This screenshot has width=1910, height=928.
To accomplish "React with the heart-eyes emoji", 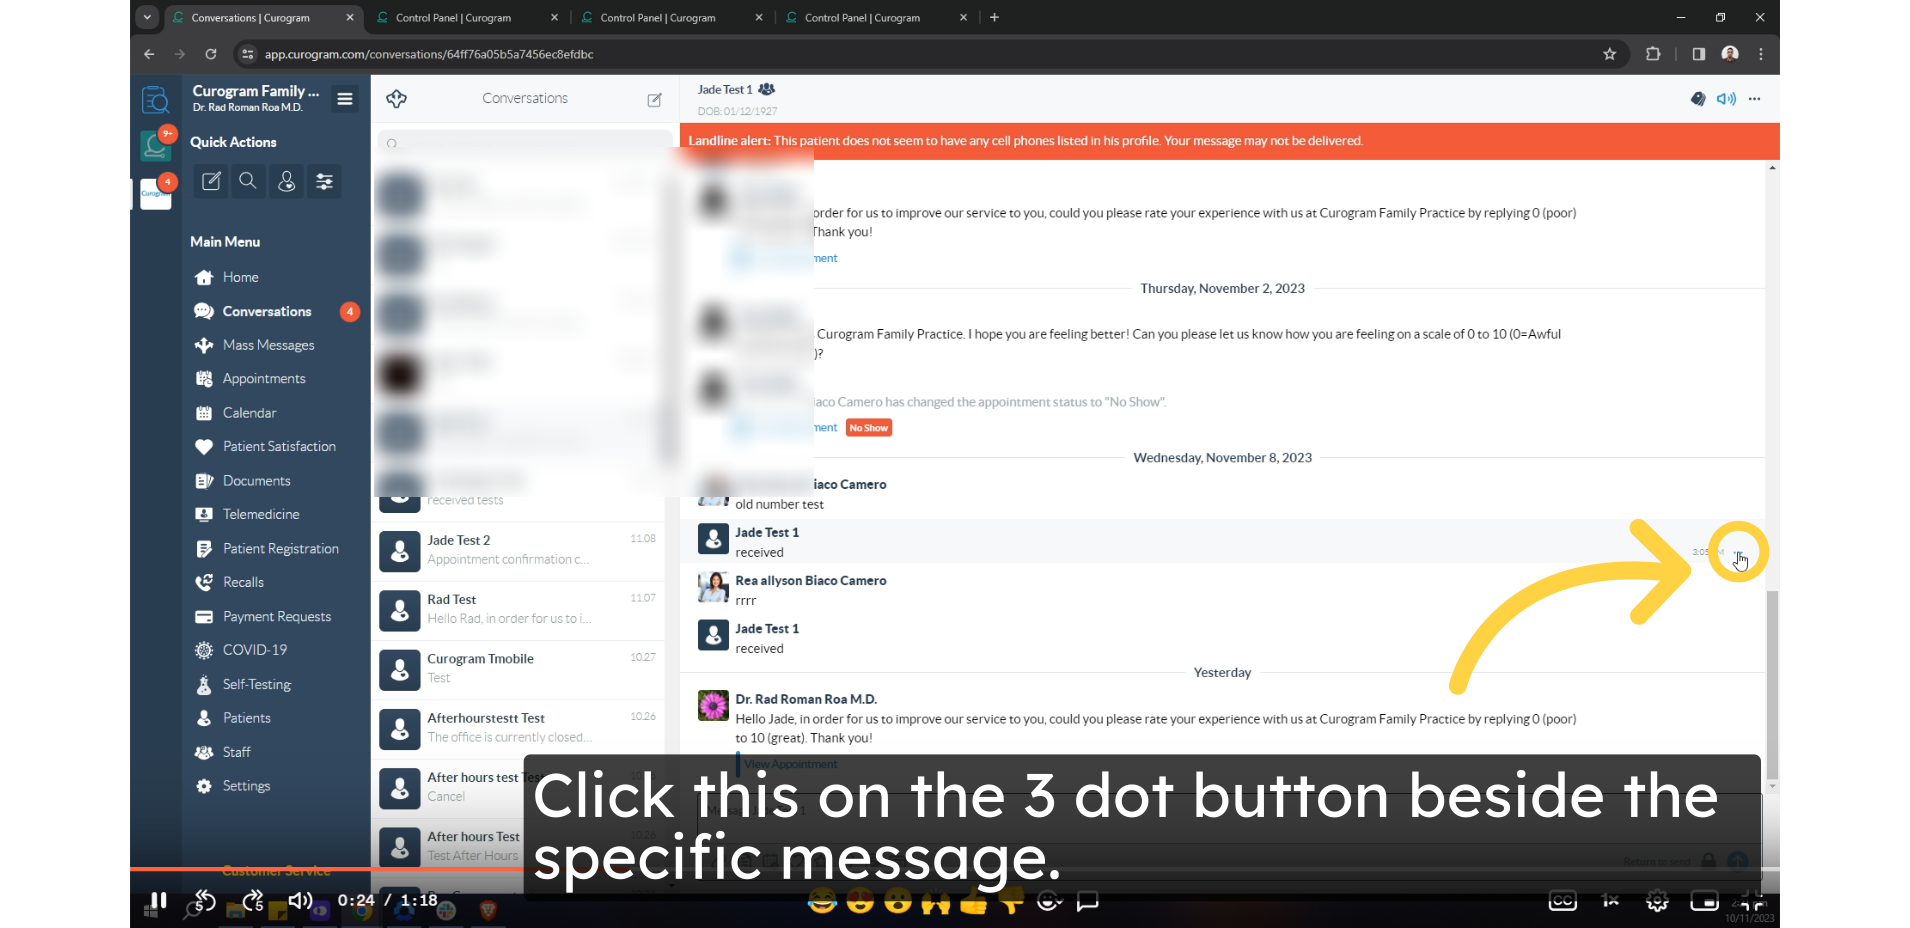I will pos(860,902).
